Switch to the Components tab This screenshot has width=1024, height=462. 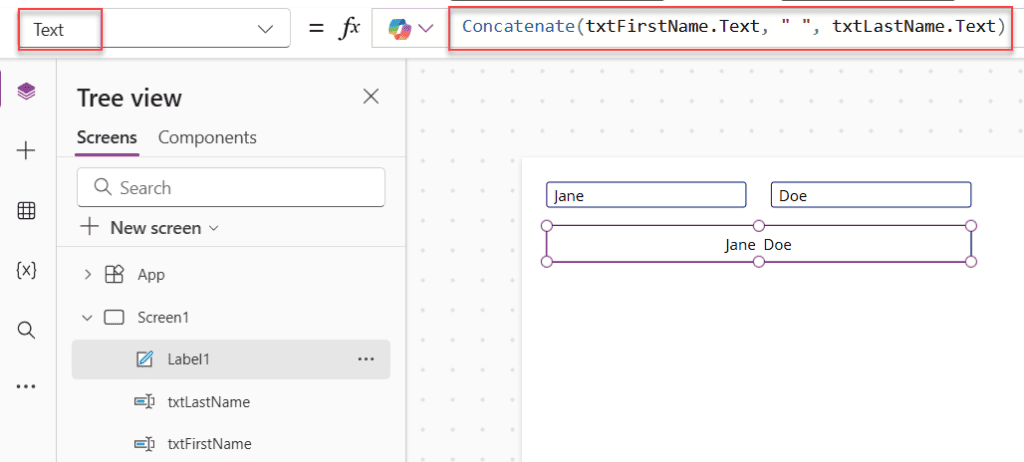click(208, 138)
